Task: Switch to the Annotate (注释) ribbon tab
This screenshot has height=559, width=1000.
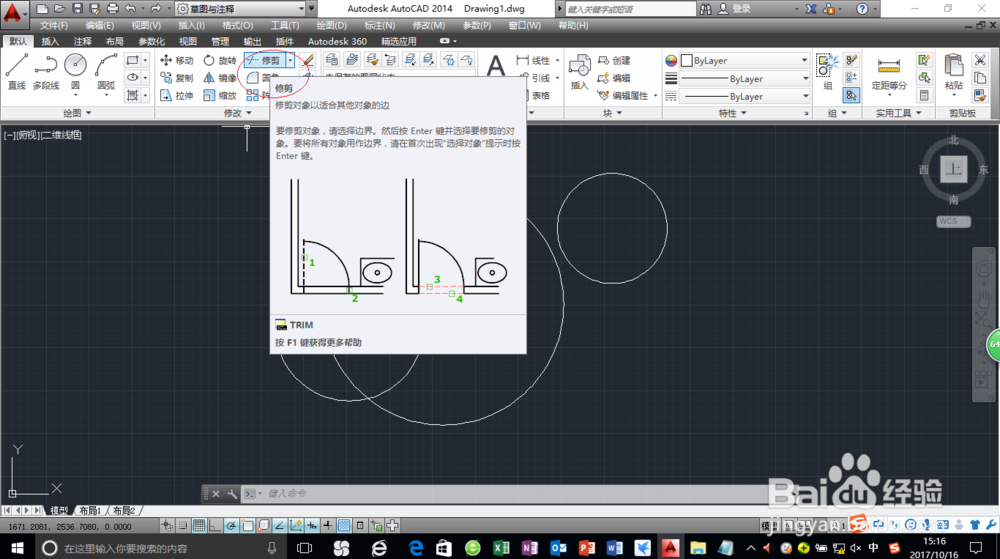Action: (x=82, y=41)
